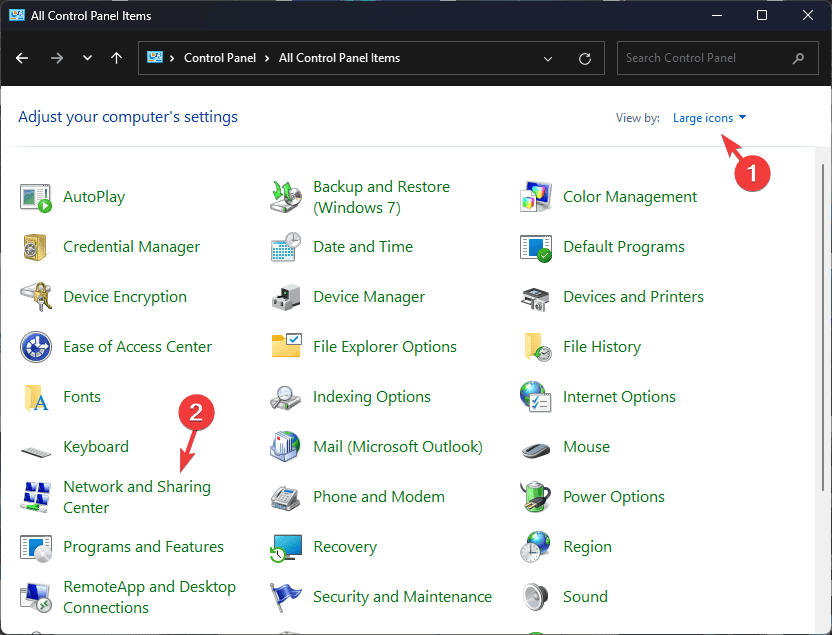
Task: Expand chevron after Control Panel breadcrumb
Action: [267, 58]
